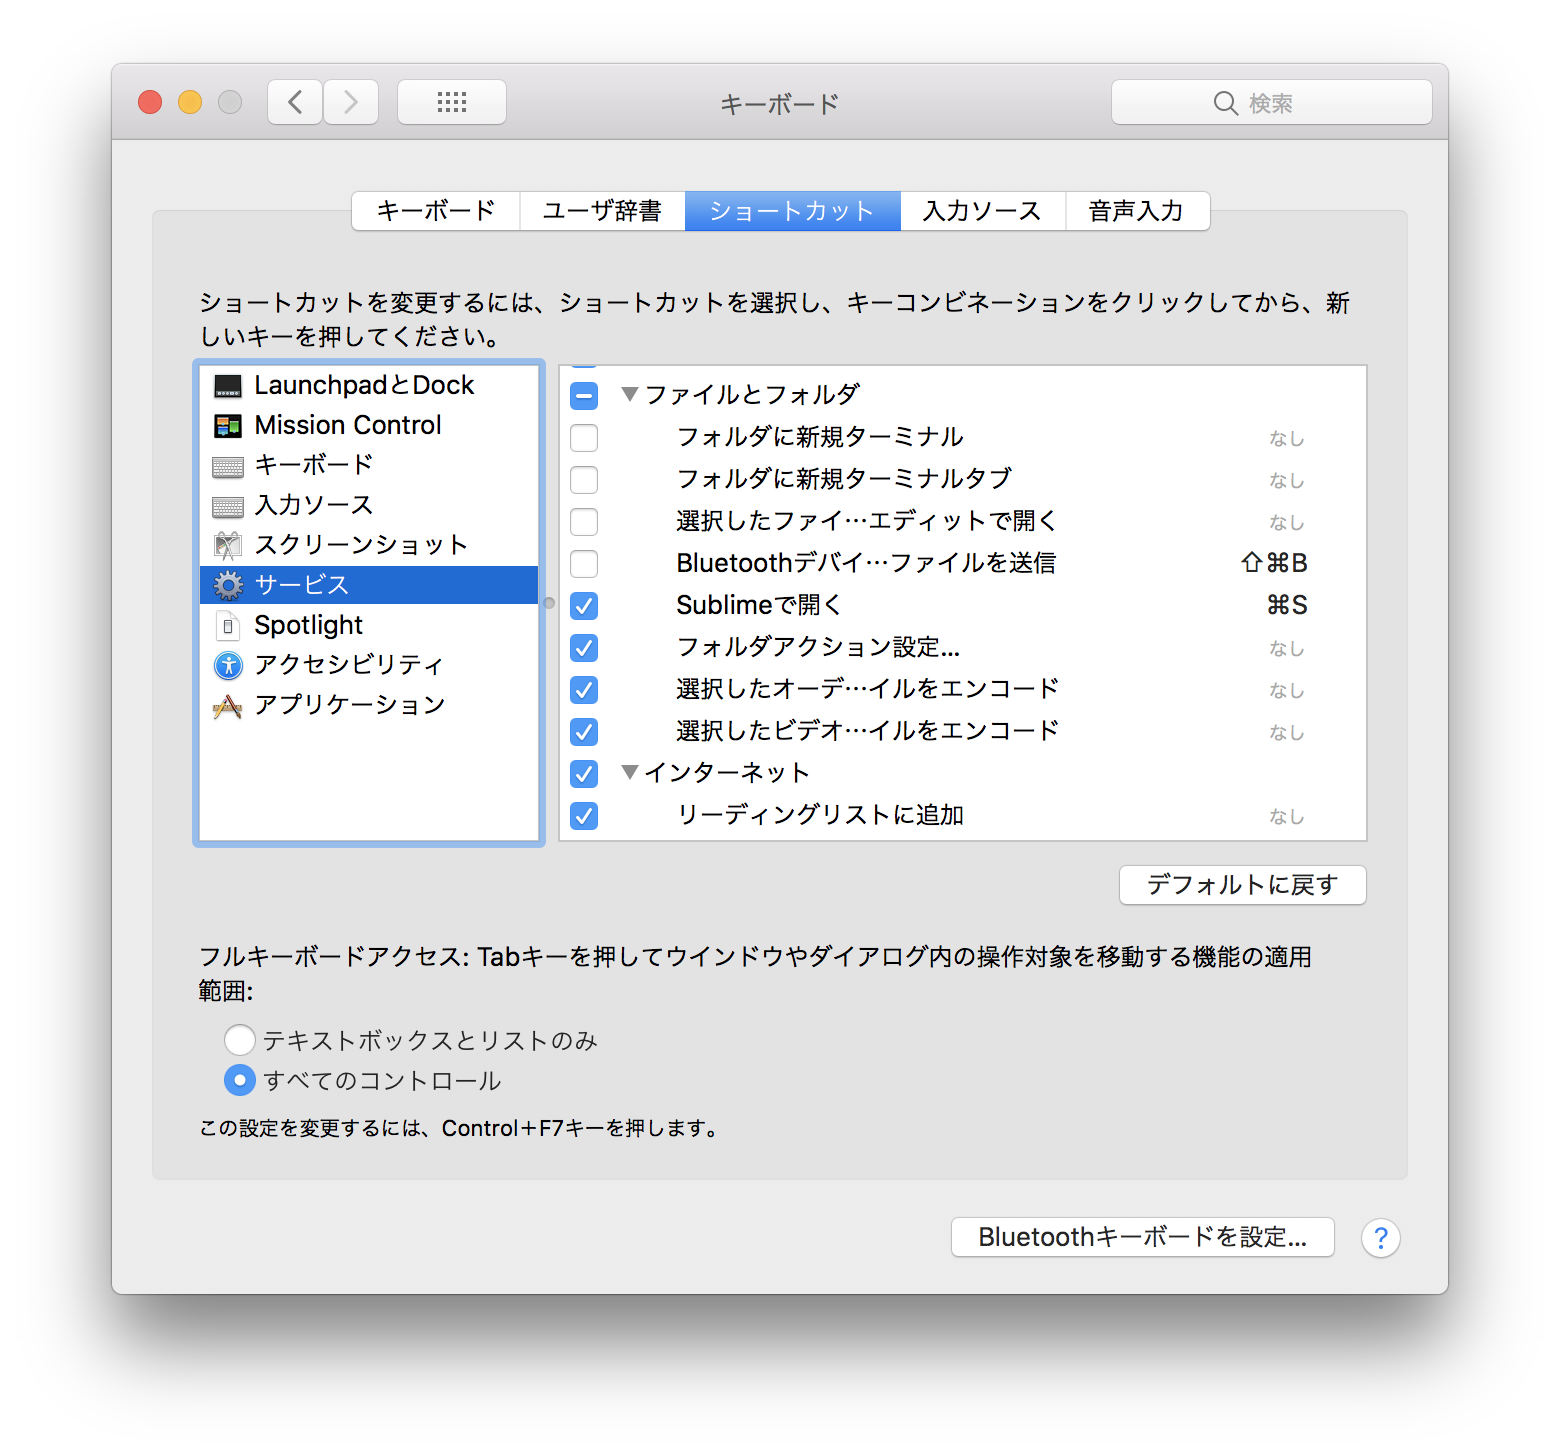Click the デフォルトに戻す button

1242,885
